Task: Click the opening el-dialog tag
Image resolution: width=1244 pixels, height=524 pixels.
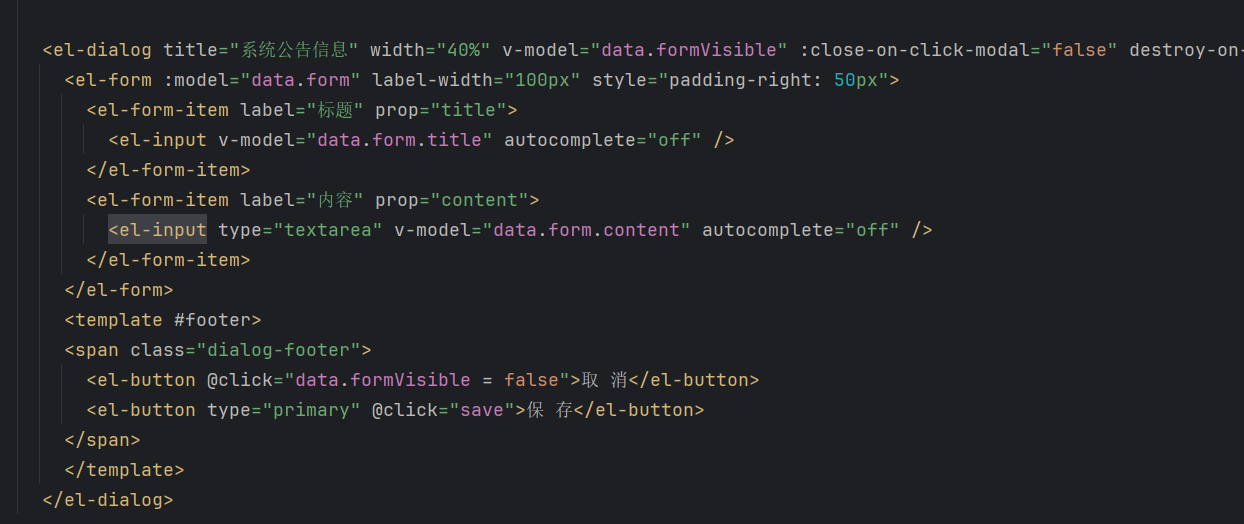Action: [x=98, y=50]
